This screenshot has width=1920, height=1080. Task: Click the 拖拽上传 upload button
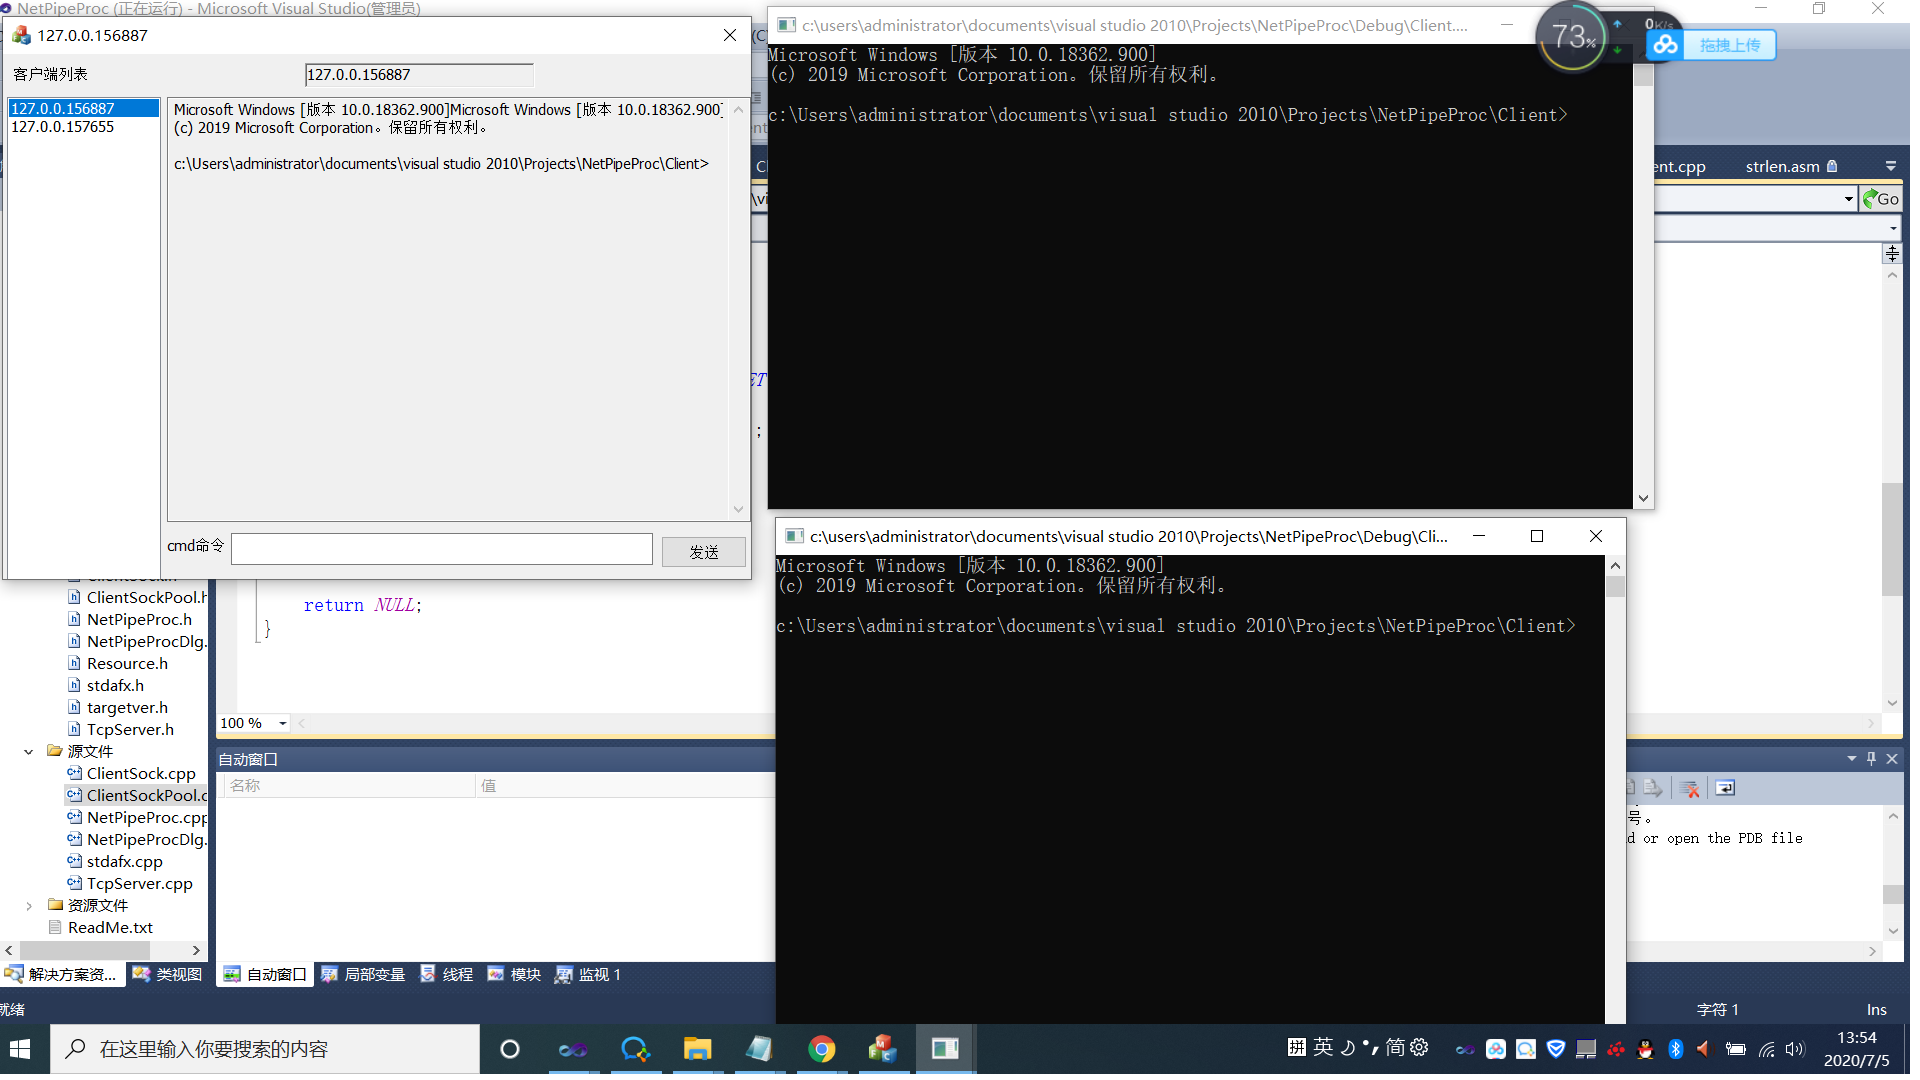[x=1730, y=45]
